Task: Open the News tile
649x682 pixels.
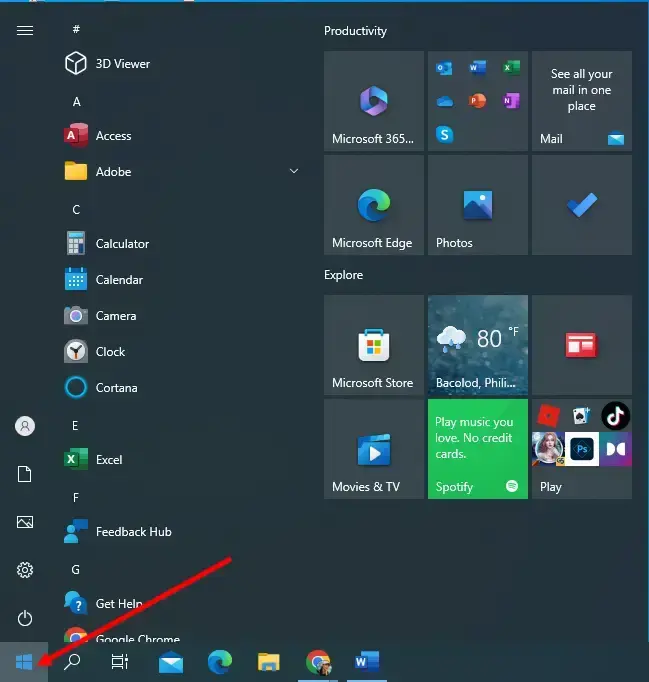Action: click(582, 345)
